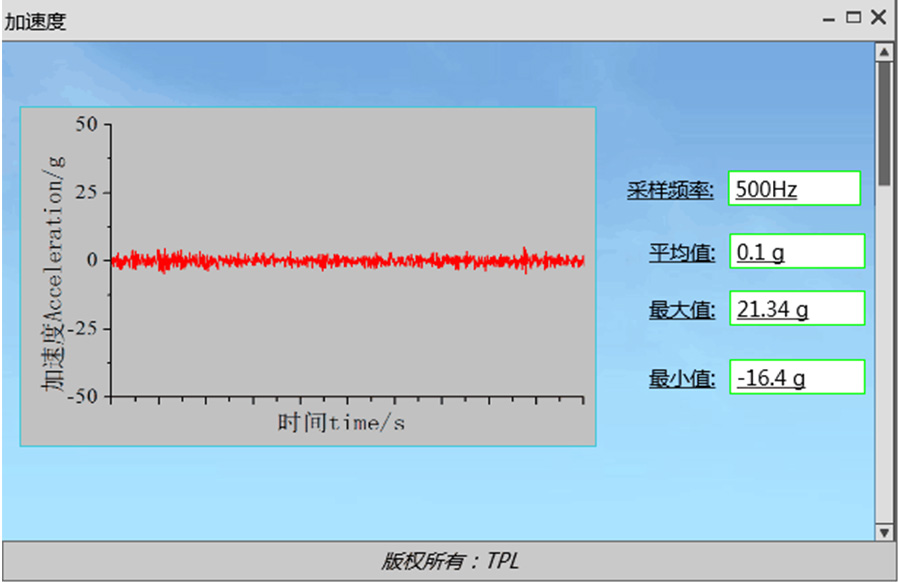Close the 加速度 window
Viewport: 898px width, 582px height.
[879, 17]
